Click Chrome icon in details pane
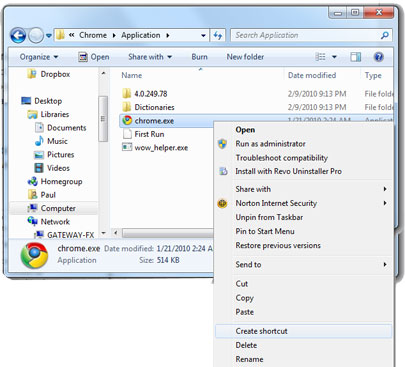This screenshot has height=367, width=405. point(34,255)
